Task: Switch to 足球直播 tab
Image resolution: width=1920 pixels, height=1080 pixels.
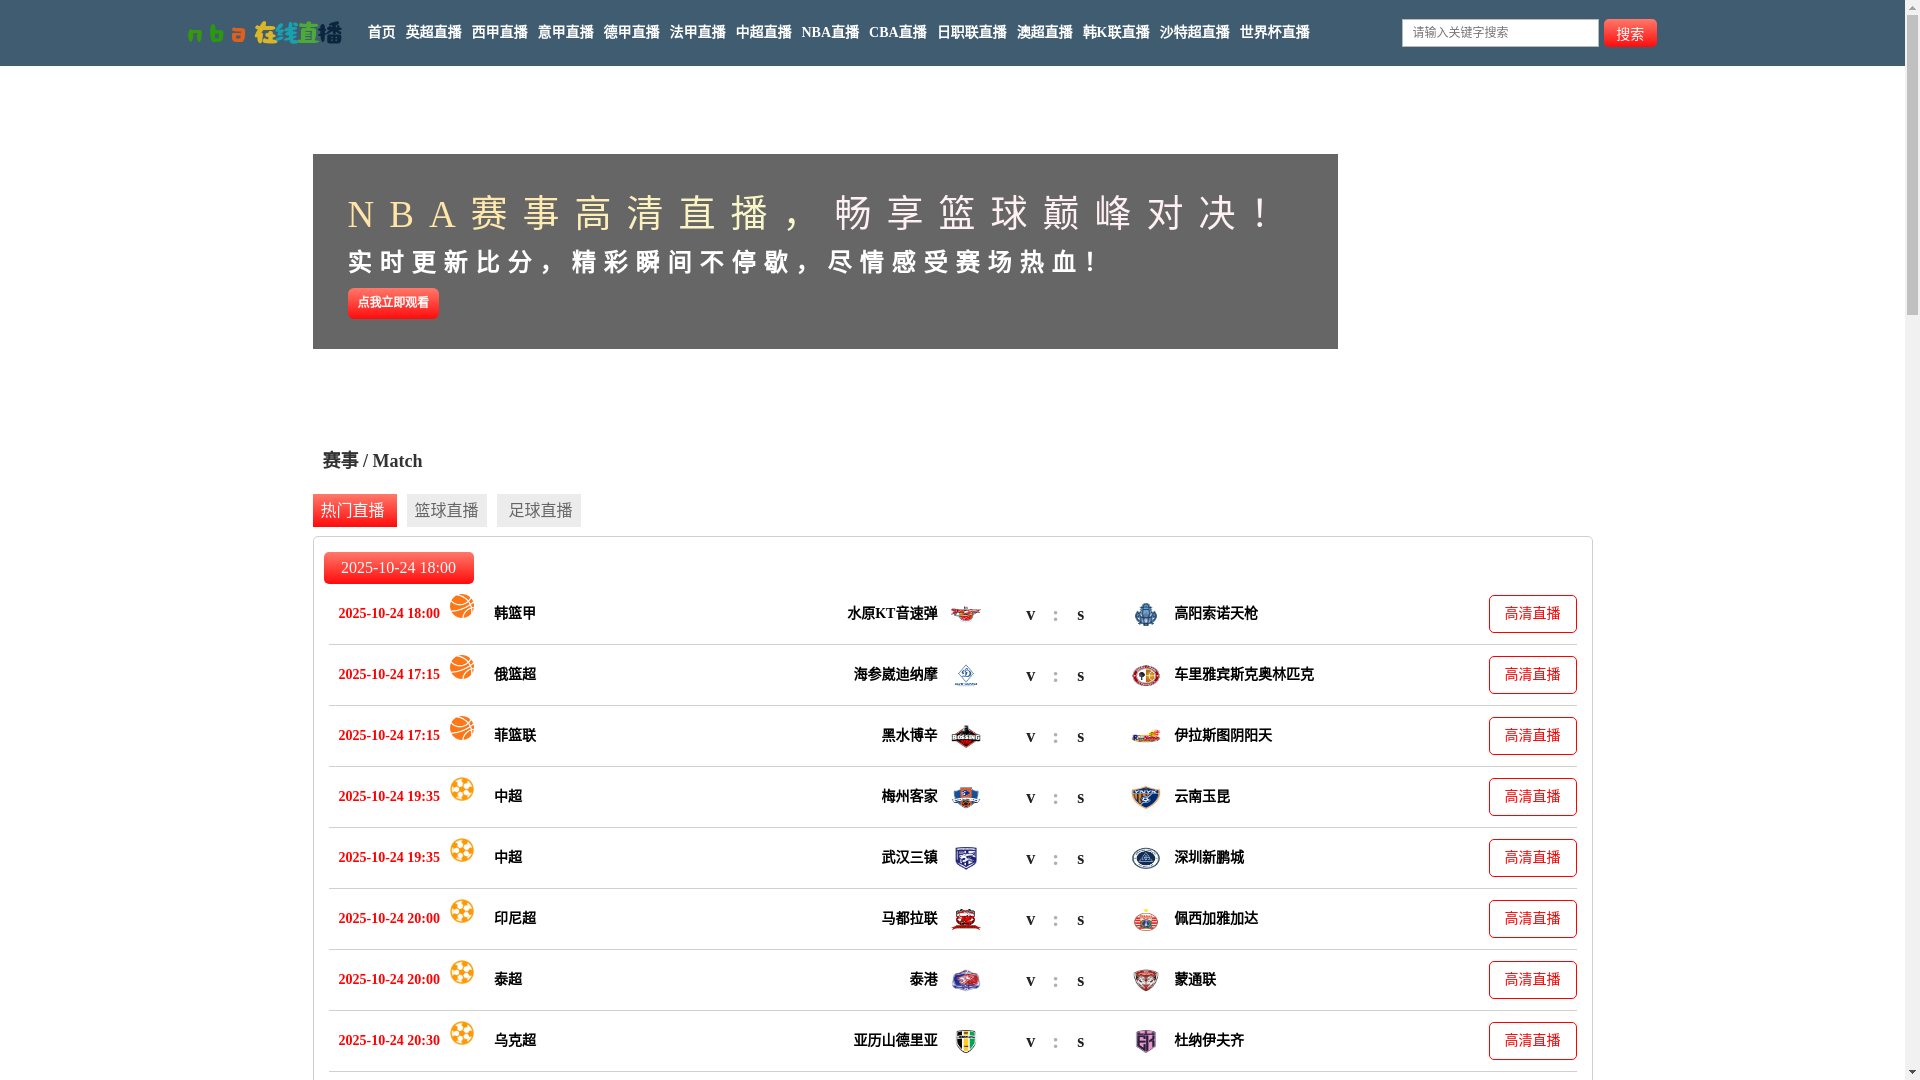Action: 538,510
